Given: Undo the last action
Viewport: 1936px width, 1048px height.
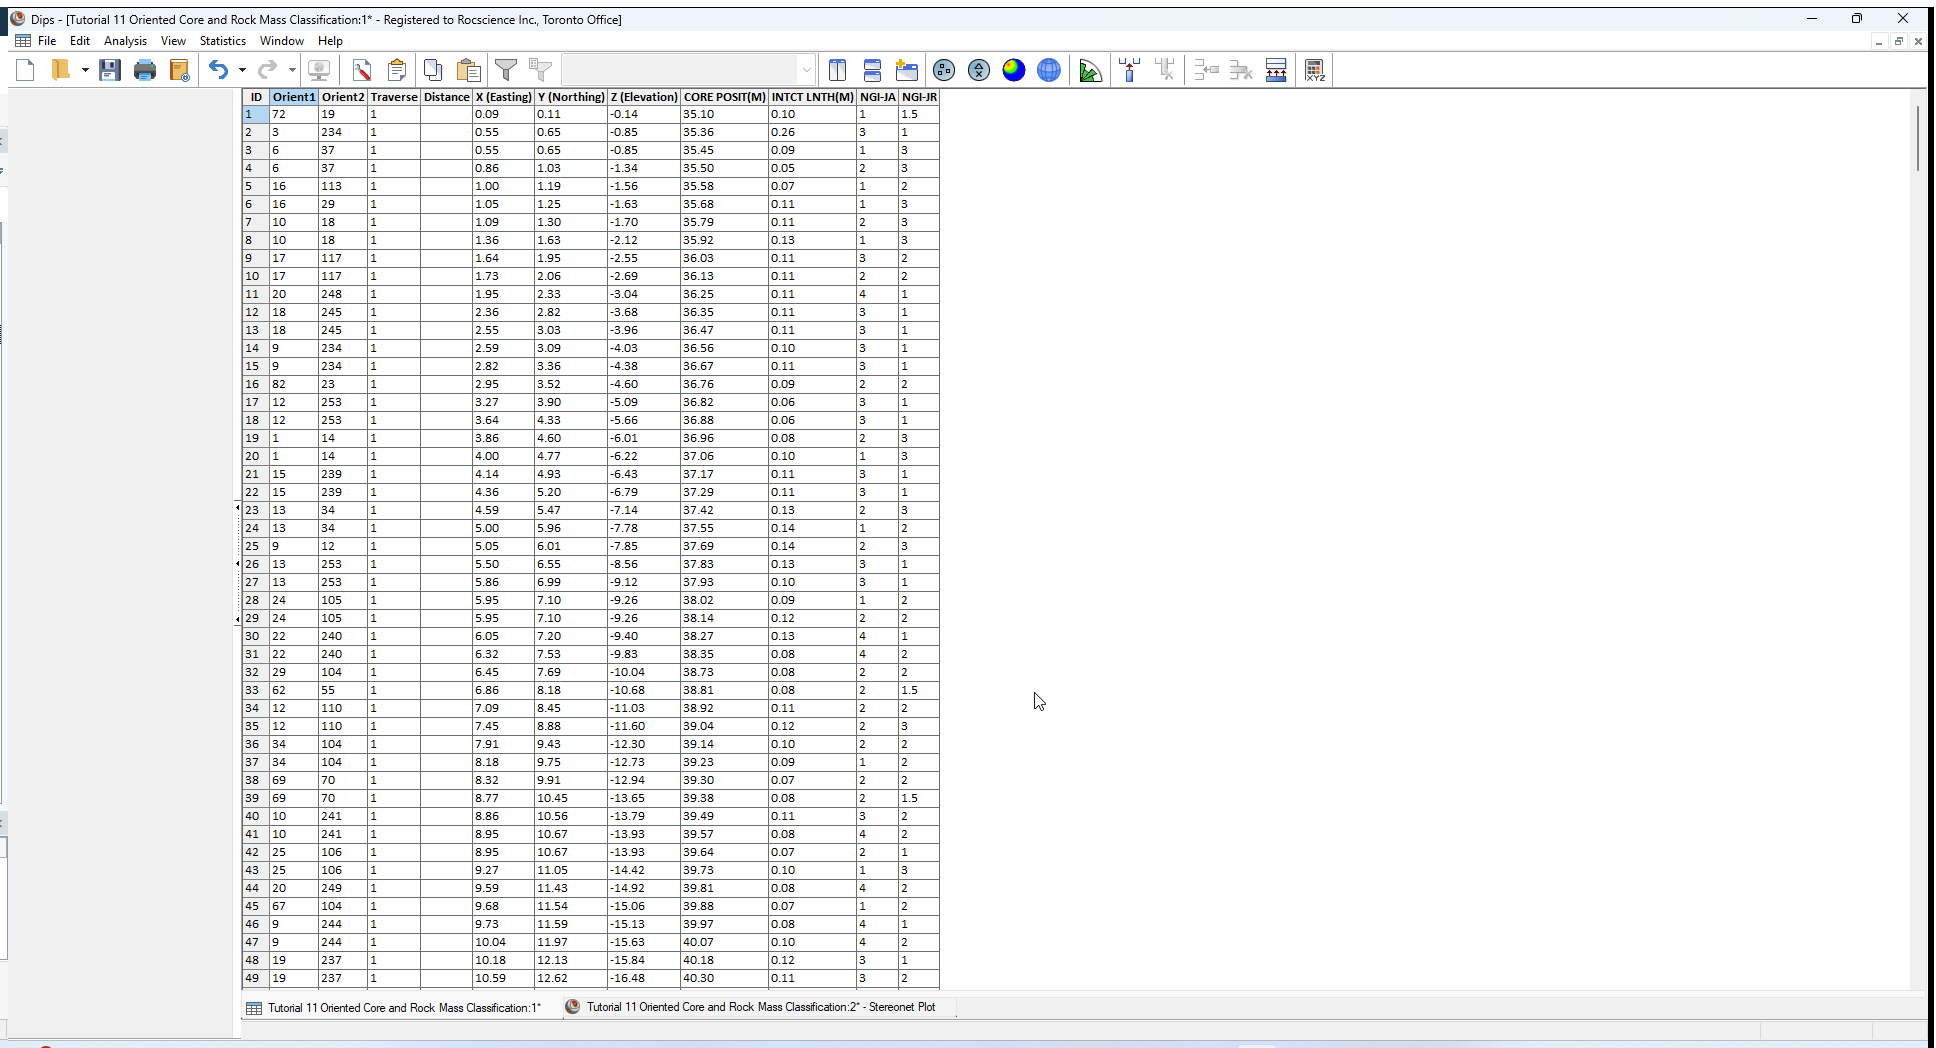Looking at the screenshot, I should click(x=218, y=70).
